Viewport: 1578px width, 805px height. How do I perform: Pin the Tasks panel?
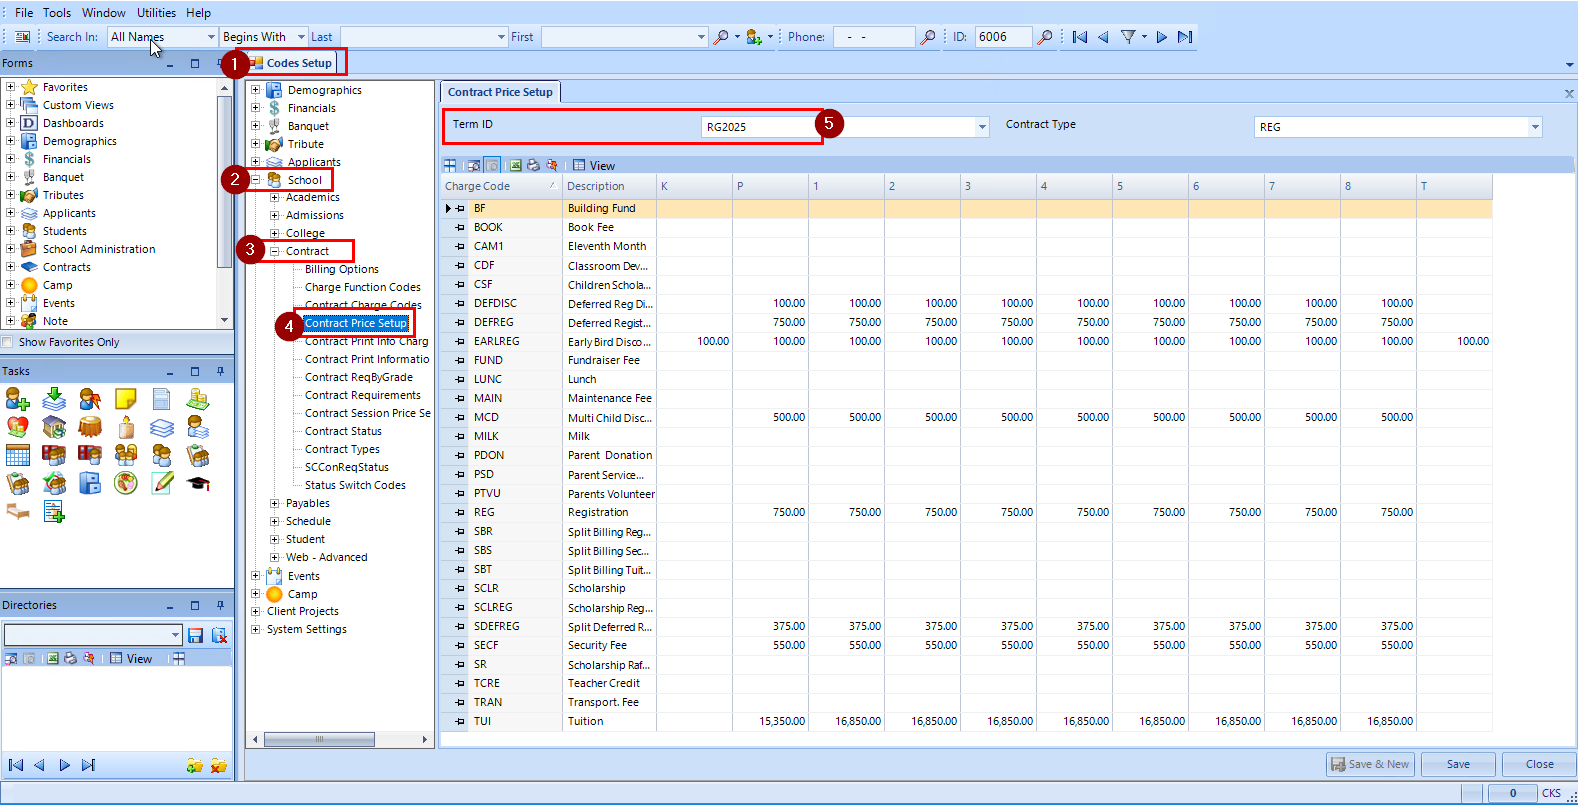pos(220,371)
